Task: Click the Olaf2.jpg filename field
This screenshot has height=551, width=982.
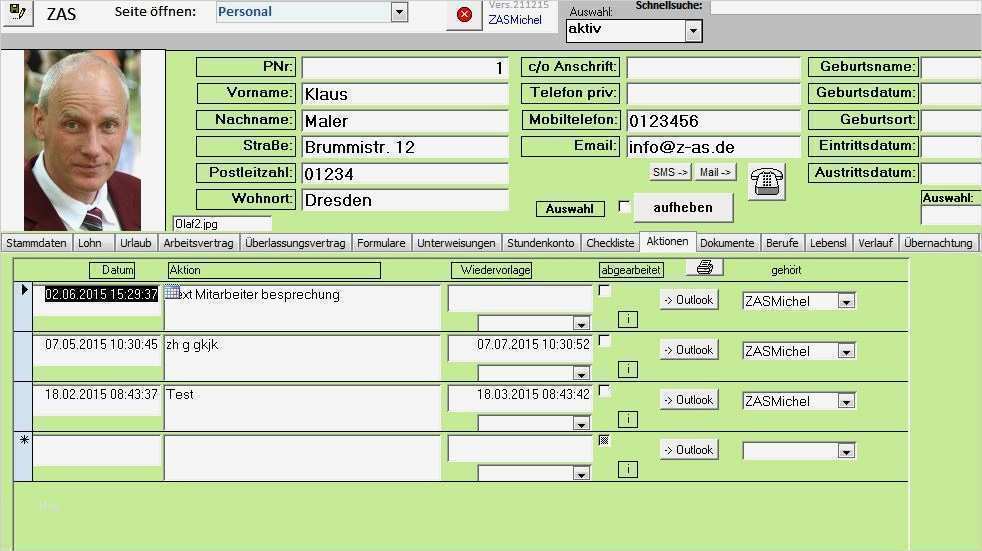Action: (222, 224)
